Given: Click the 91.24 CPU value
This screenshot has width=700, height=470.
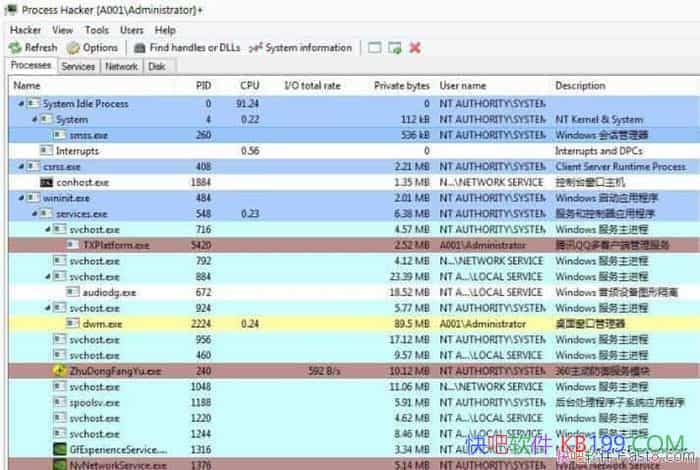Looking at the screenshot, I should (248, 104).
